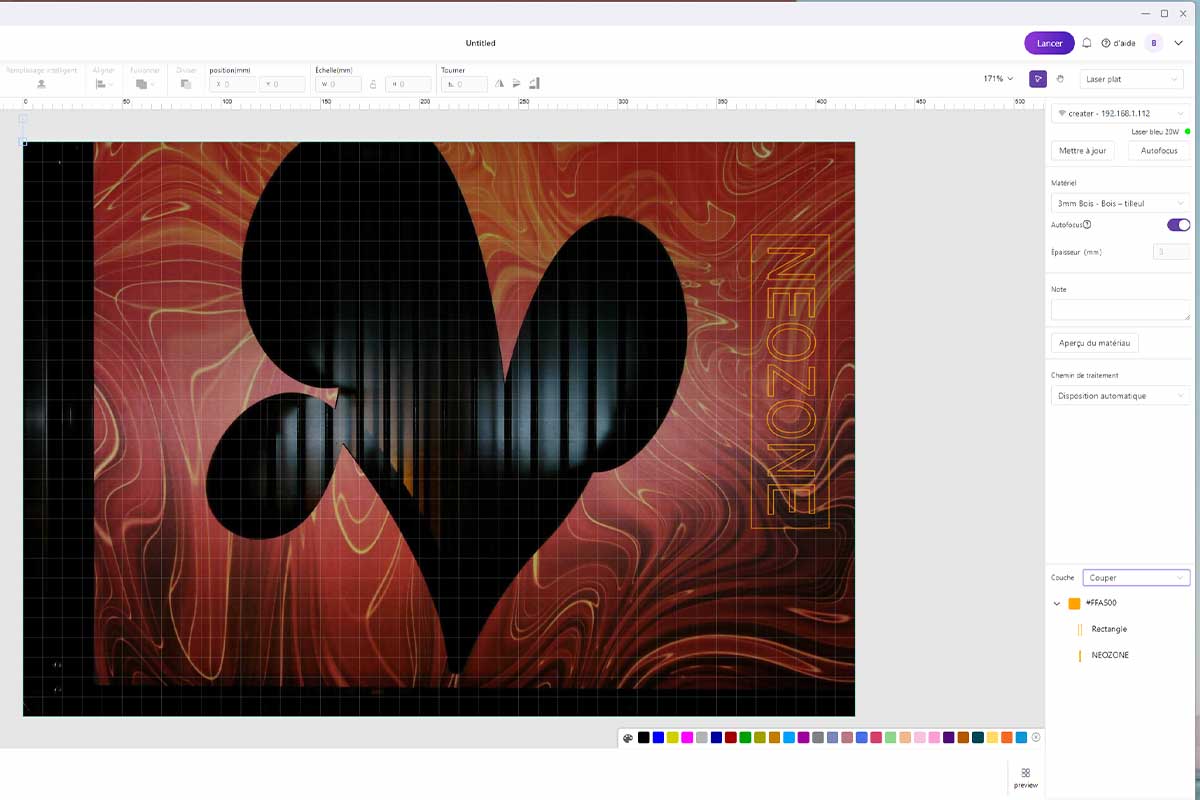Open the Disposition automatique dropdown
1200x800 pixels.
pyautogui.click(x=1120, y=396)
